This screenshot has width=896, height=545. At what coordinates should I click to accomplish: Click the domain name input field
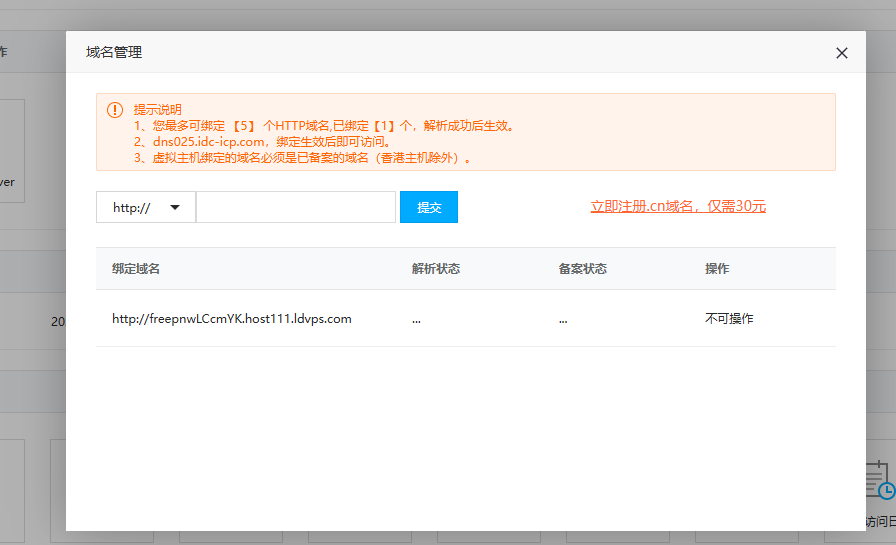coord(296,207)
